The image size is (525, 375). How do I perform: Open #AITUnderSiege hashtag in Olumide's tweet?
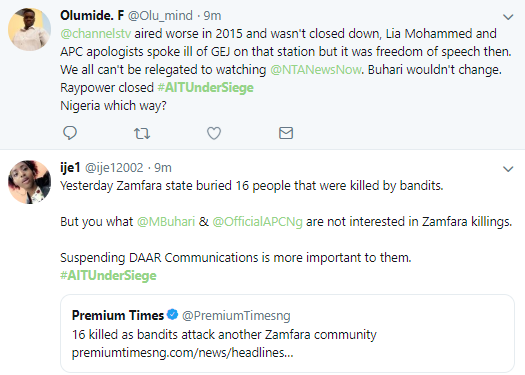pos(206,88)
